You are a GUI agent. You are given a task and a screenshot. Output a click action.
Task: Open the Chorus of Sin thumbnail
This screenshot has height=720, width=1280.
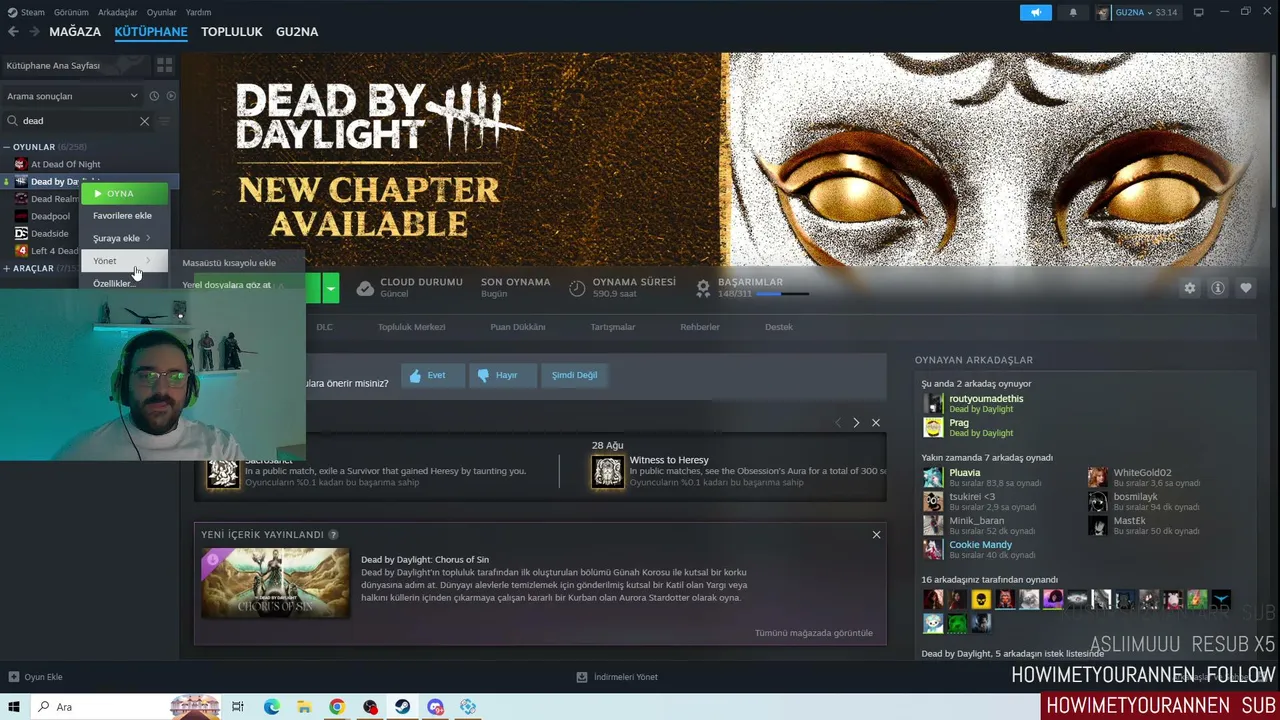point(275,583)
